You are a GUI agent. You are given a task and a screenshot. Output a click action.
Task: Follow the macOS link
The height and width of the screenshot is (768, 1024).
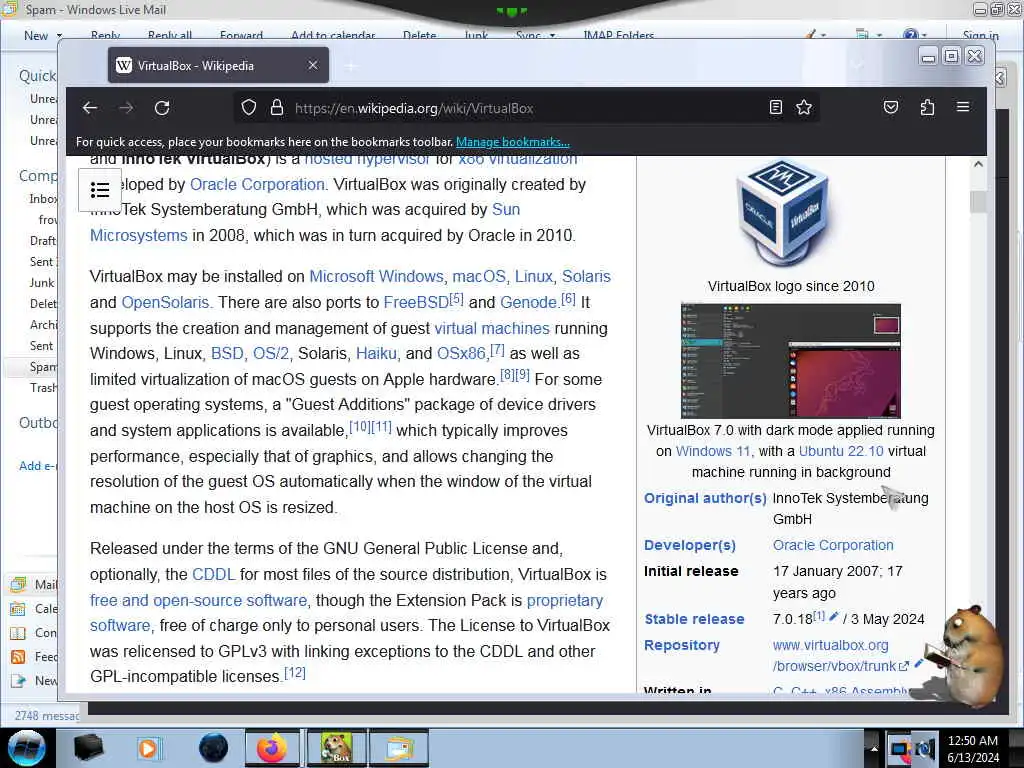(479, 277)
